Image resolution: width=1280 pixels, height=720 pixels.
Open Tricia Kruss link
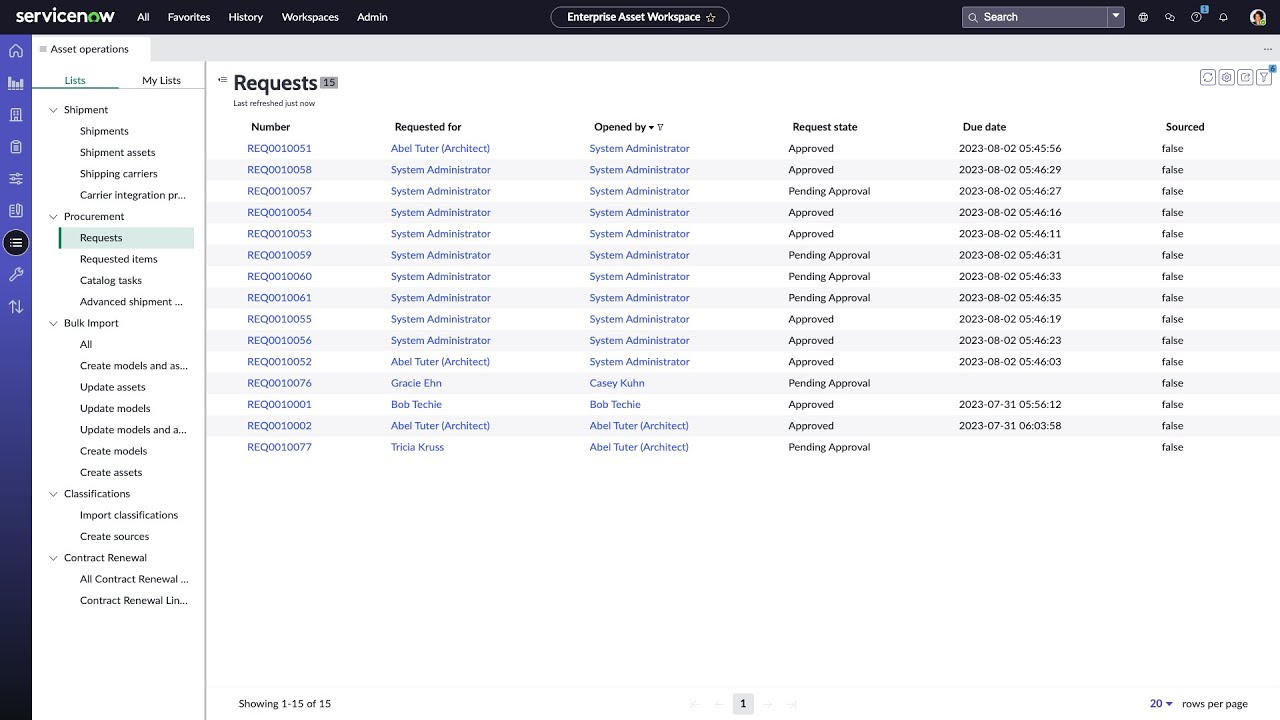tap(417, 447)
